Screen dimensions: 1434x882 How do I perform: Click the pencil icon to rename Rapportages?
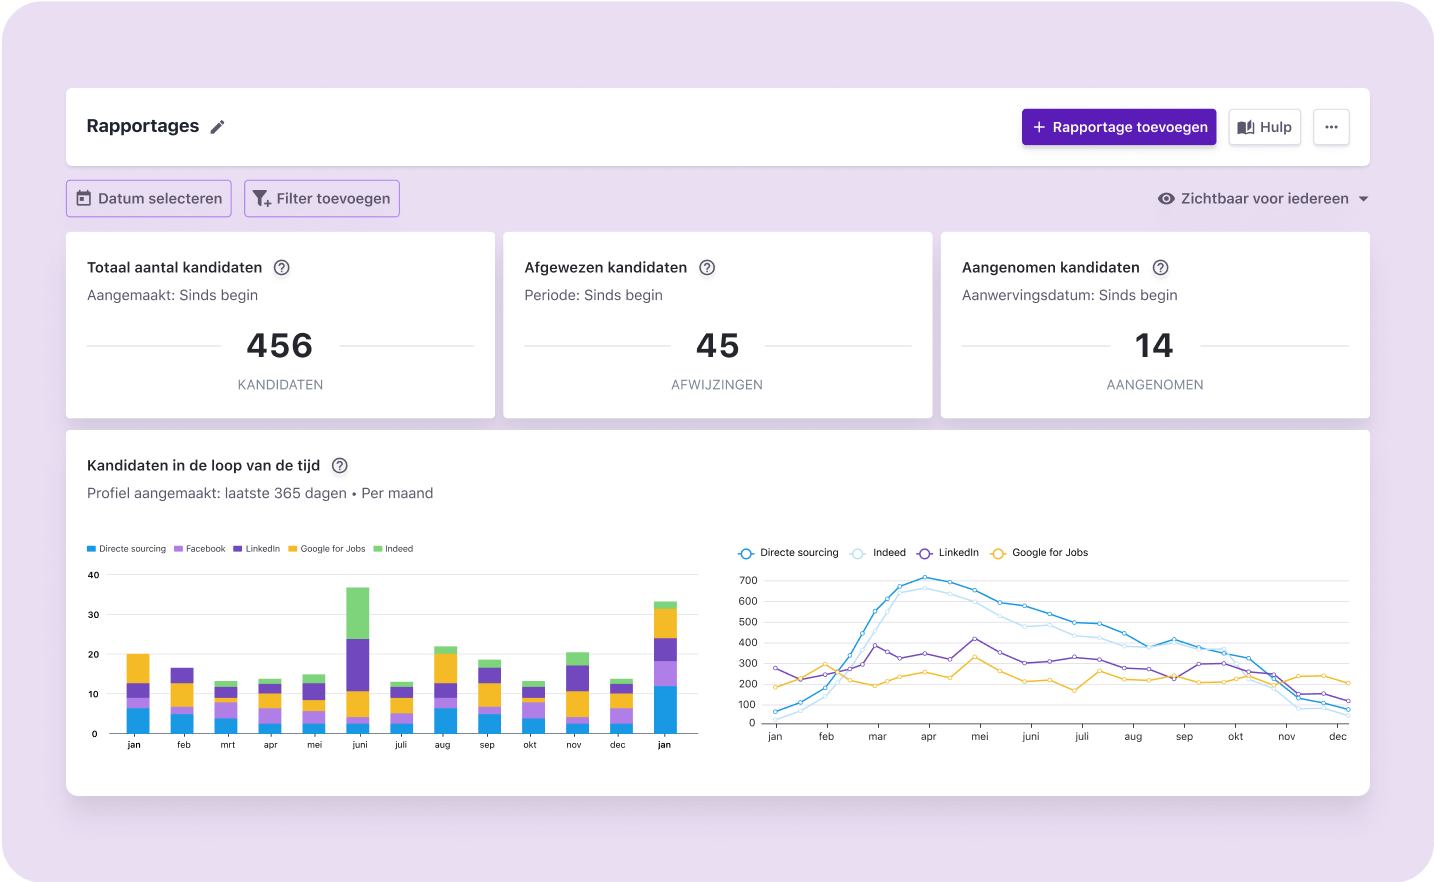(x=217, y=126)
